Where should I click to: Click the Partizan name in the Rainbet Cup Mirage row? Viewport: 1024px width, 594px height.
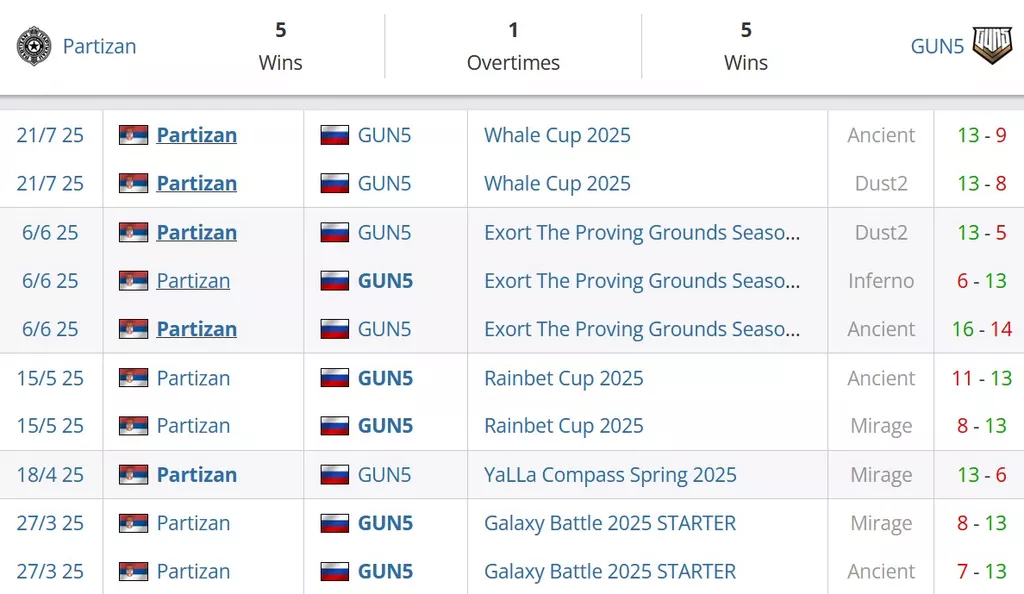point(193,426)
